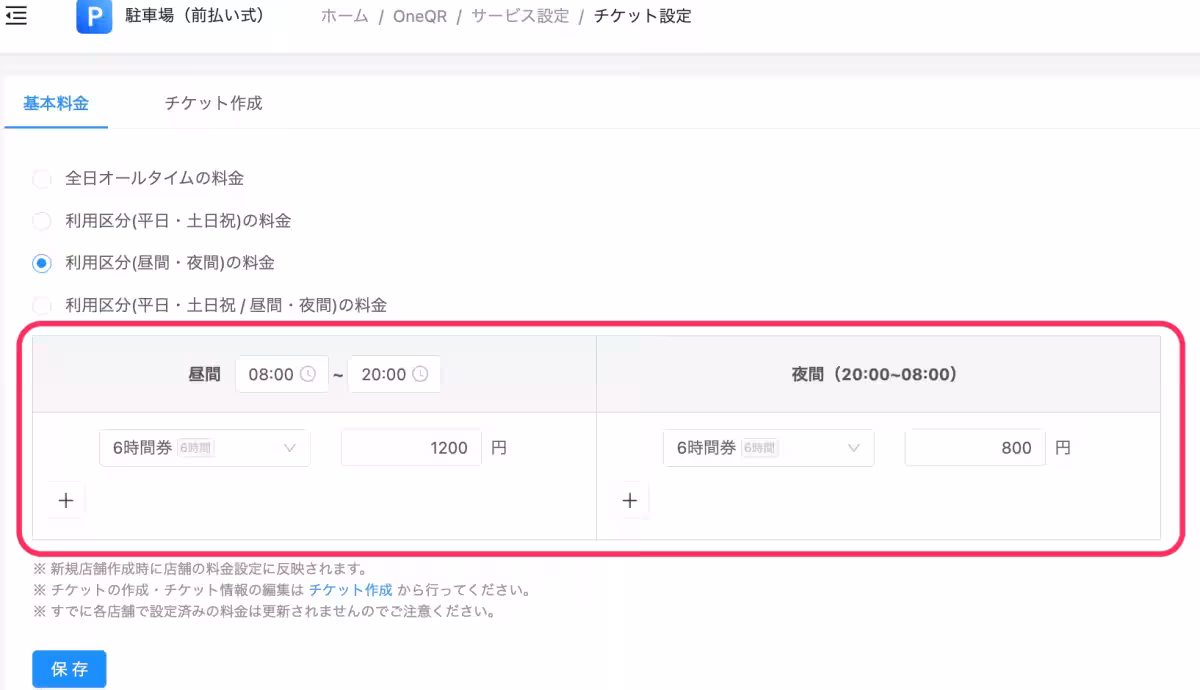This screenshot has width=1200, height=690.
Task: Click the sidebar collapse hamburger icon
Action: coord(15,15)
